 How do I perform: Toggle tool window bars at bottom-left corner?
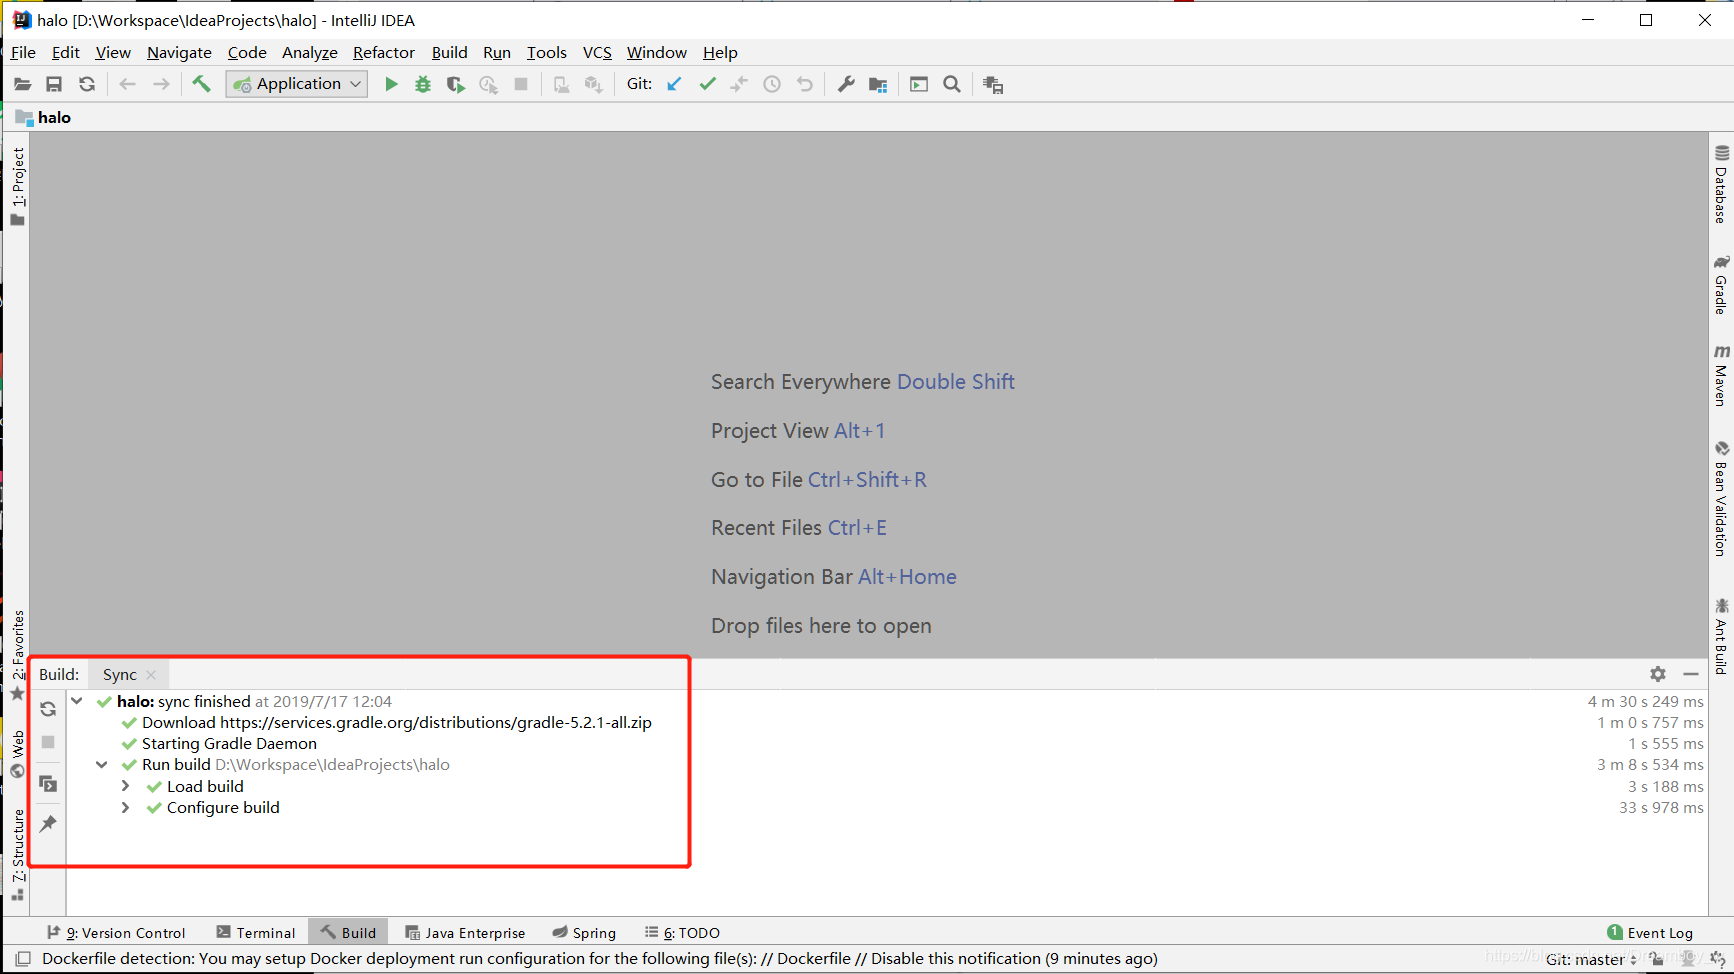(x=23, y=959)
